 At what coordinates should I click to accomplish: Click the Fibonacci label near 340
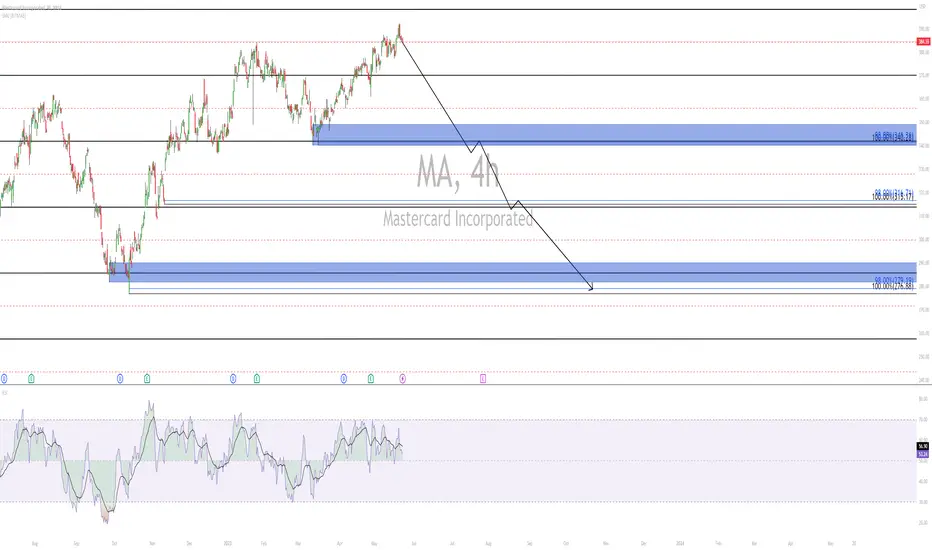point(893,137)
